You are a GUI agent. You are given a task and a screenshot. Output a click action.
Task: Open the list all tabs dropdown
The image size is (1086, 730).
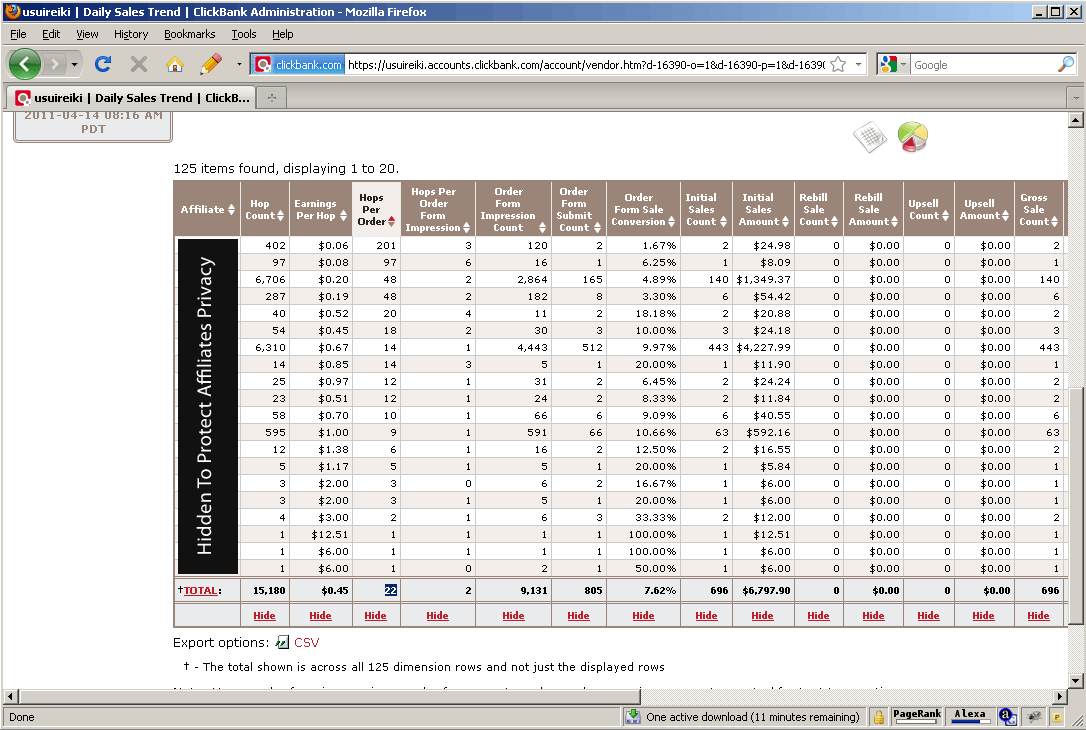[x=1075, y=98]
